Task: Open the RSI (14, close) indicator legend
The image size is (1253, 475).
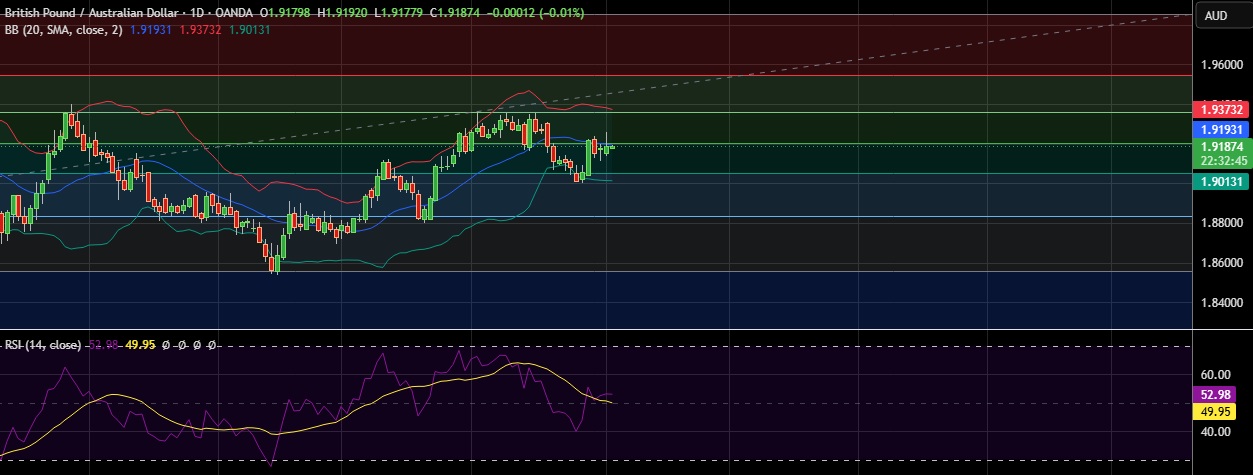Action: click(x=44, y=344)
